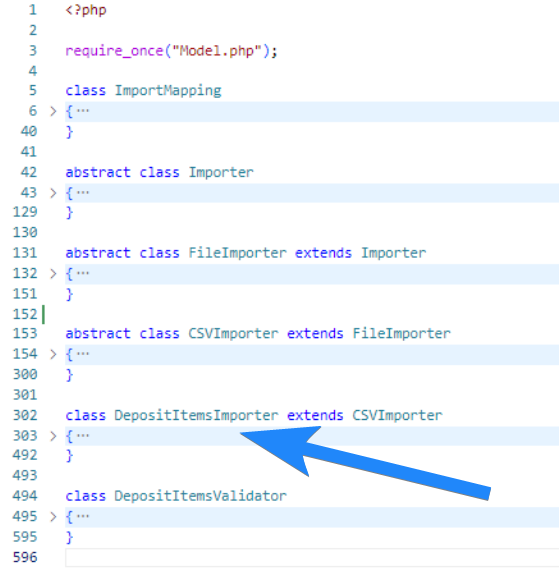The height and width of the screenshot is (587, 559).
Task: Click the folded ellipsis on line 132
Action: coord(83,273)
